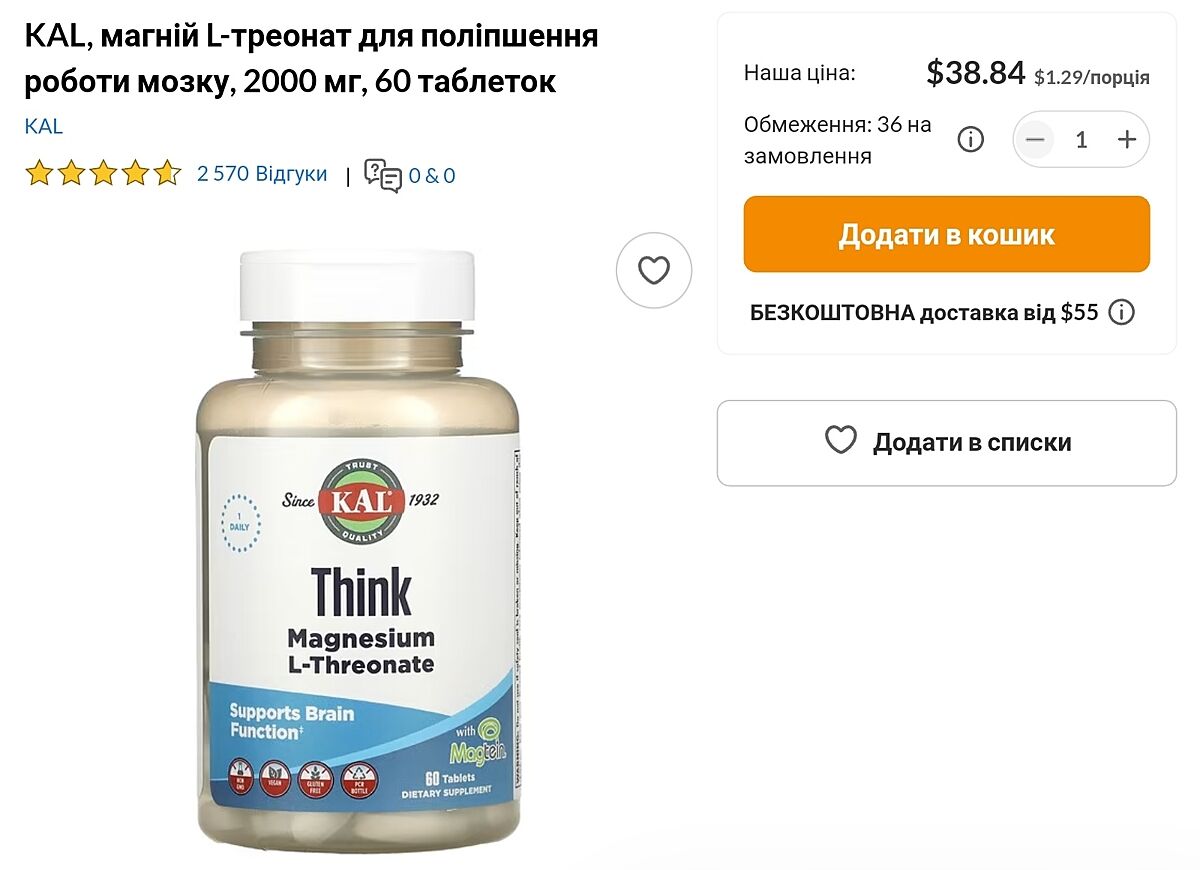Open info icon next to order limit
Screen dimensions: 1200x870
[971, 139]
